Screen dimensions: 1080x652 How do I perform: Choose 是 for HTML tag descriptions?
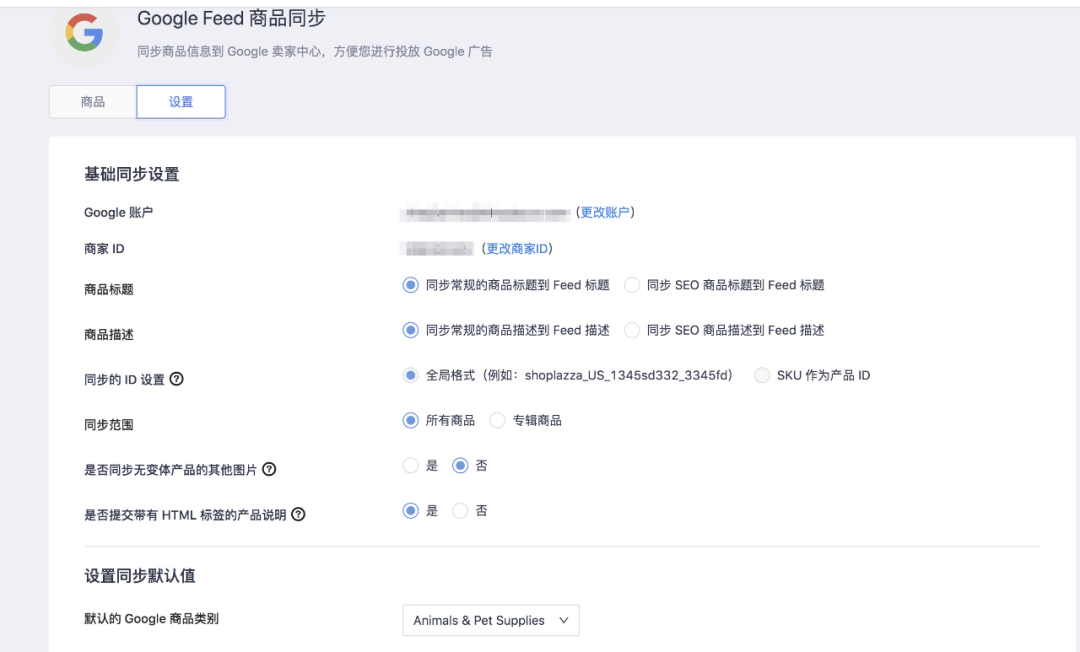[x=411, y=511]
